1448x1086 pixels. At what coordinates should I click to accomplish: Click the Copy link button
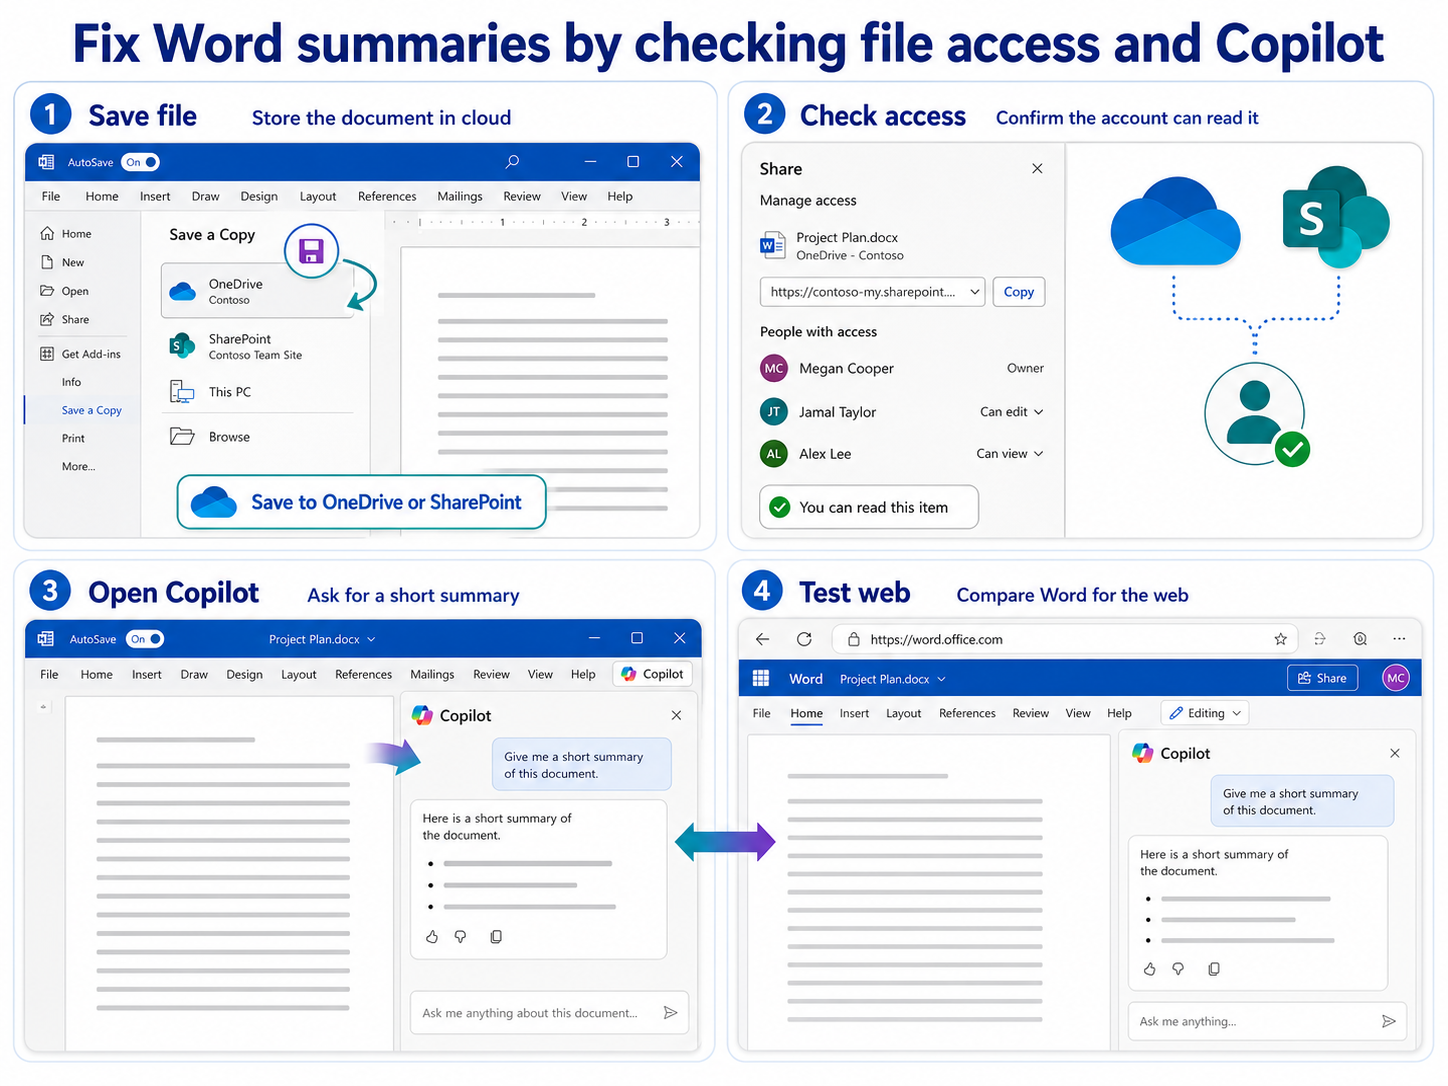pos(1019,292)
